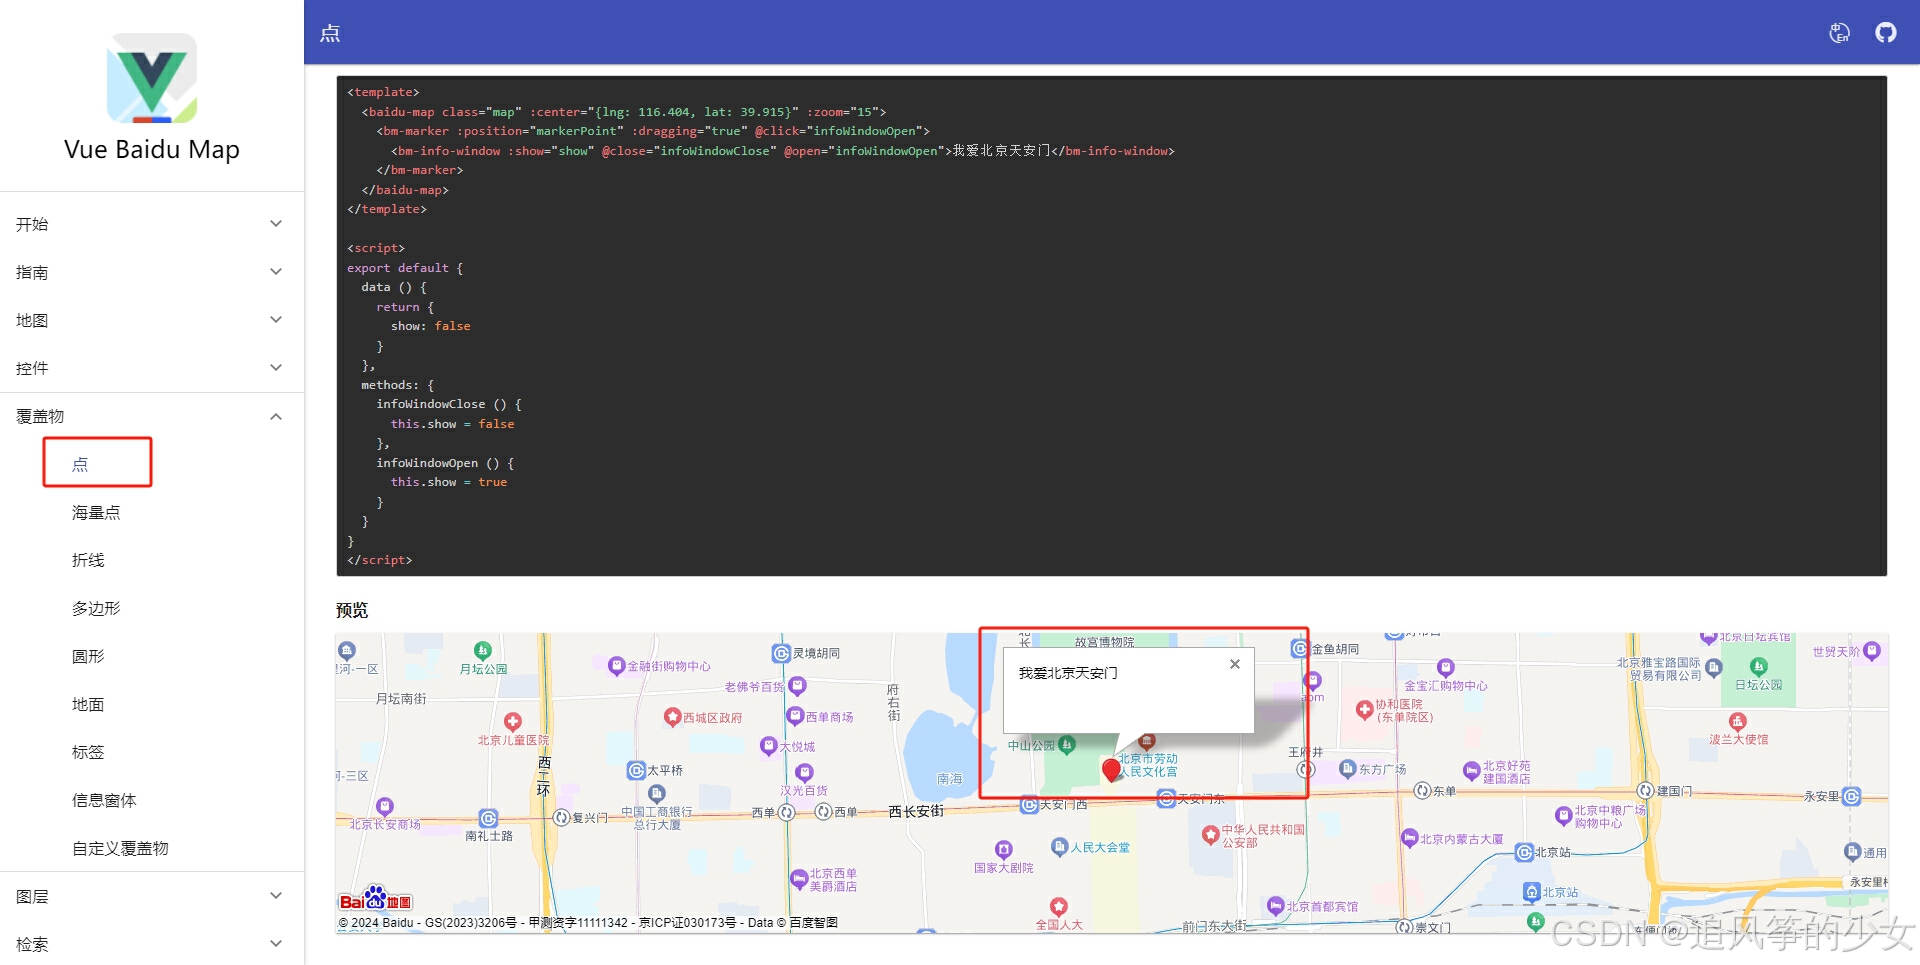Click the 协和医院 hospital icon
The image size is (1920, 965).
pos(1364,710)
